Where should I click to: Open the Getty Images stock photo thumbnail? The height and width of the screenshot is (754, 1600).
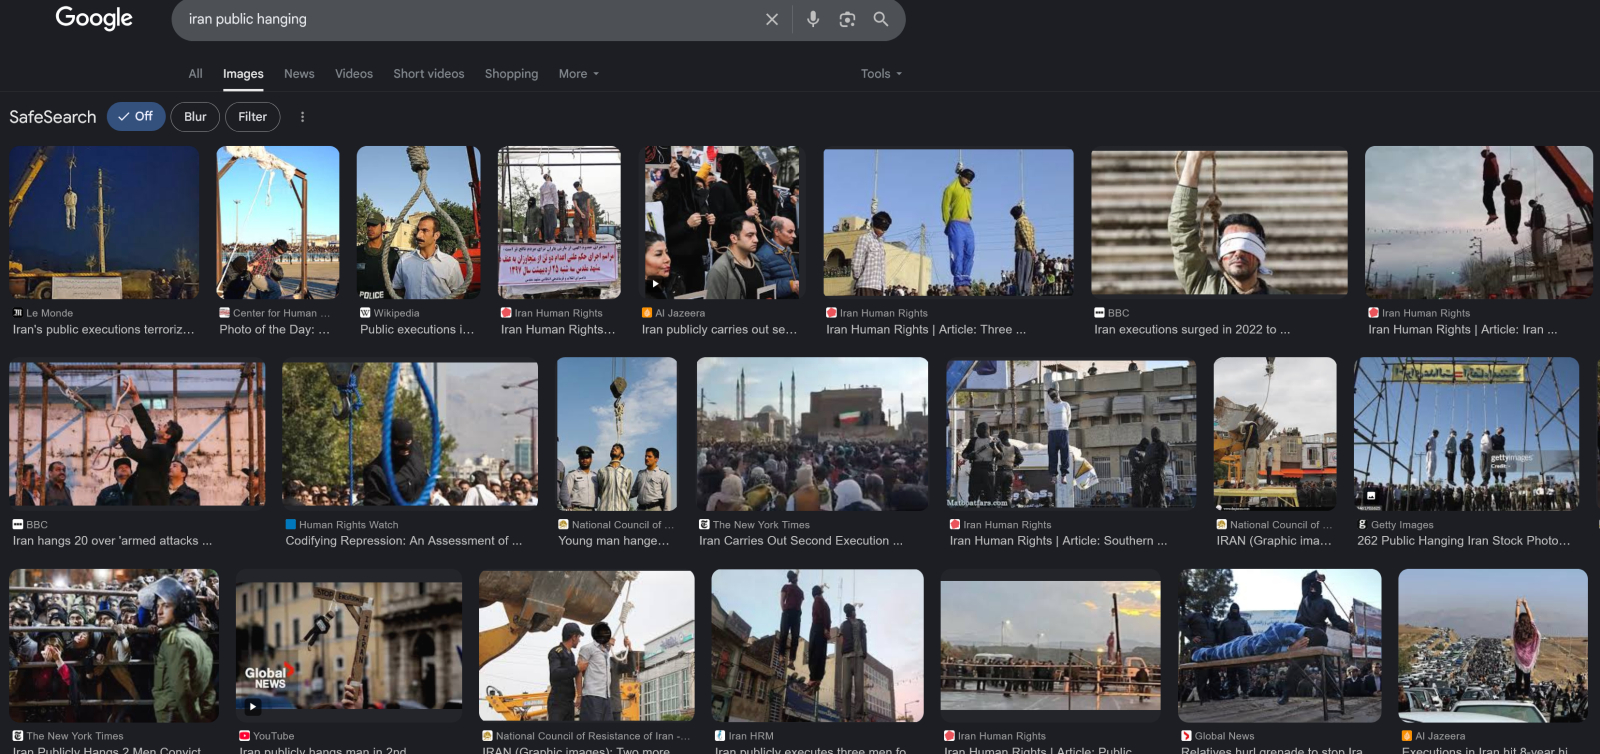pyautogui.click(x=1466, y=434)
